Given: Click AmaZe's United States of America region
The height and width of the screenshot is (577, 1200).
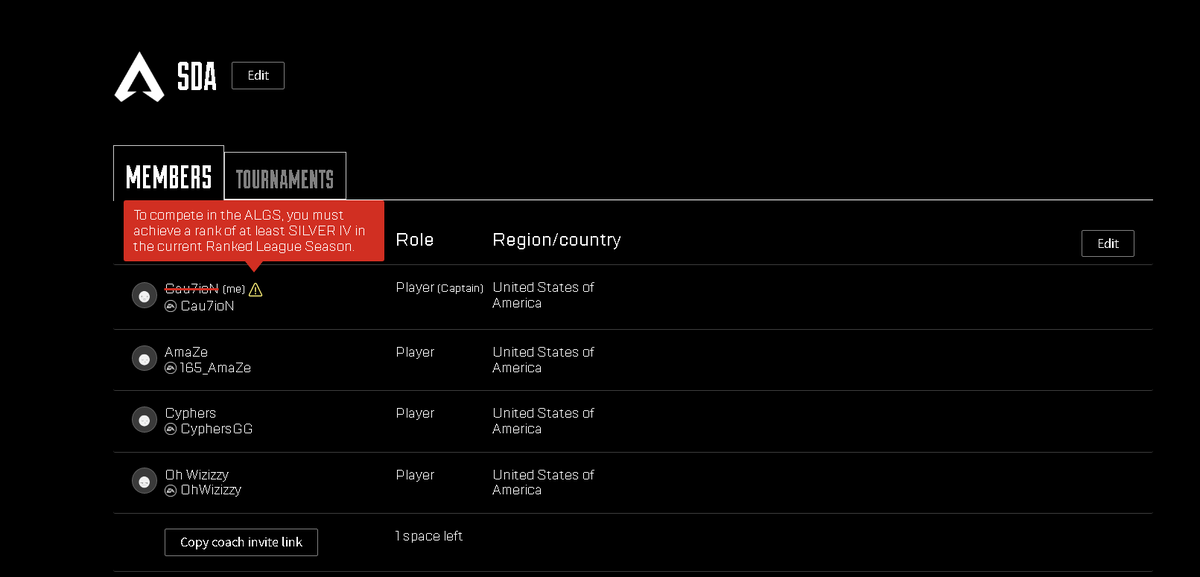Looking at the screenshot, I should click(x=543, y=360).
